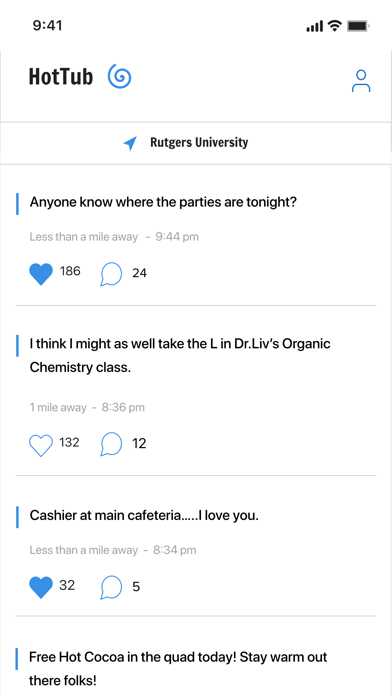Image resolution: width=392 pixels, height=696 pixels.
Task: Tap the 24 comments count
Action: (139, 273)
